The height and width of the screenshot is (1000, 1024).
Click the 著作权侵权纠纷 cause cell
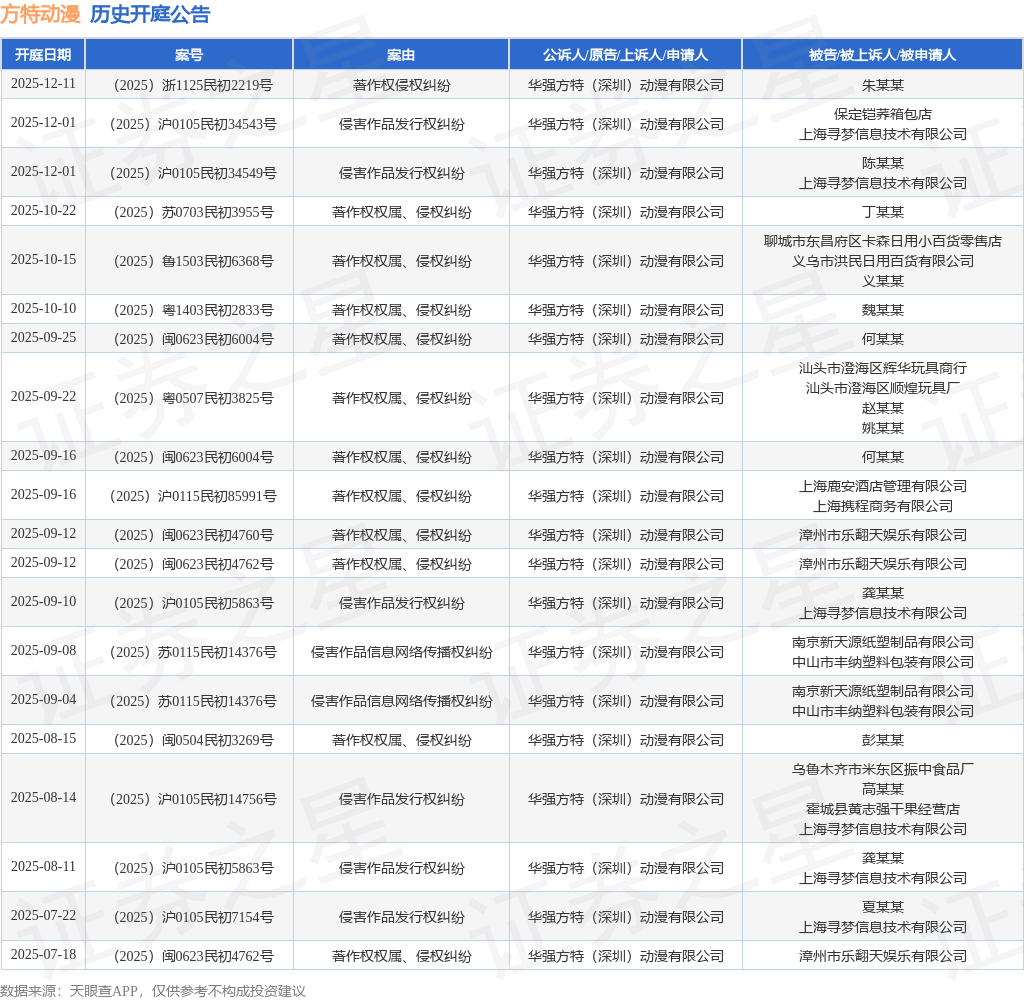(401, 85)
